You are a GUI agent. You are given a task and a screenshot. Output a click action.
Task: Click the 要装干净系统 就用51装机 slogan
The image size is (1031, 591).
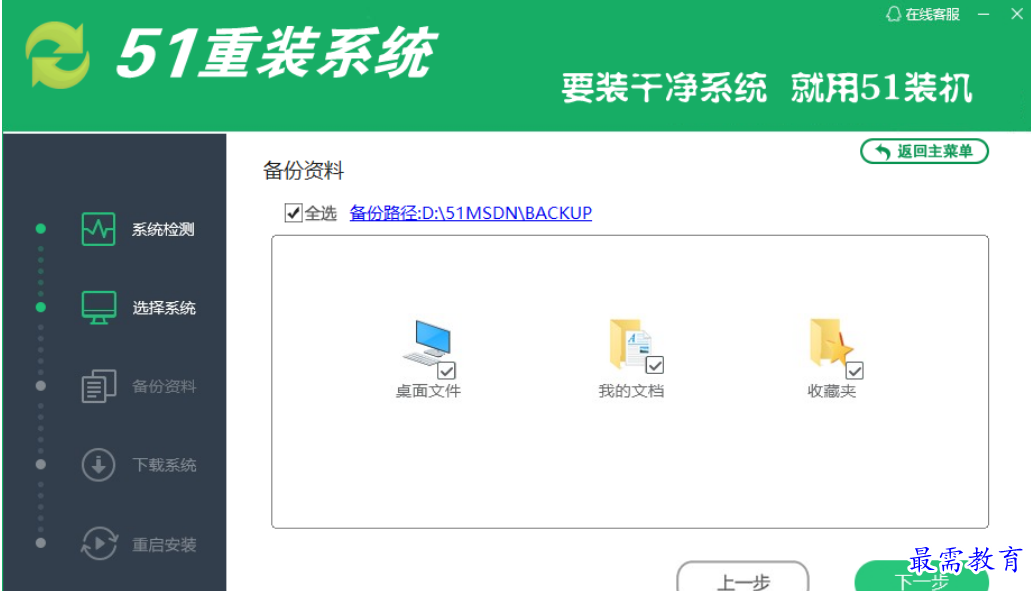click(x=766, y=88)
